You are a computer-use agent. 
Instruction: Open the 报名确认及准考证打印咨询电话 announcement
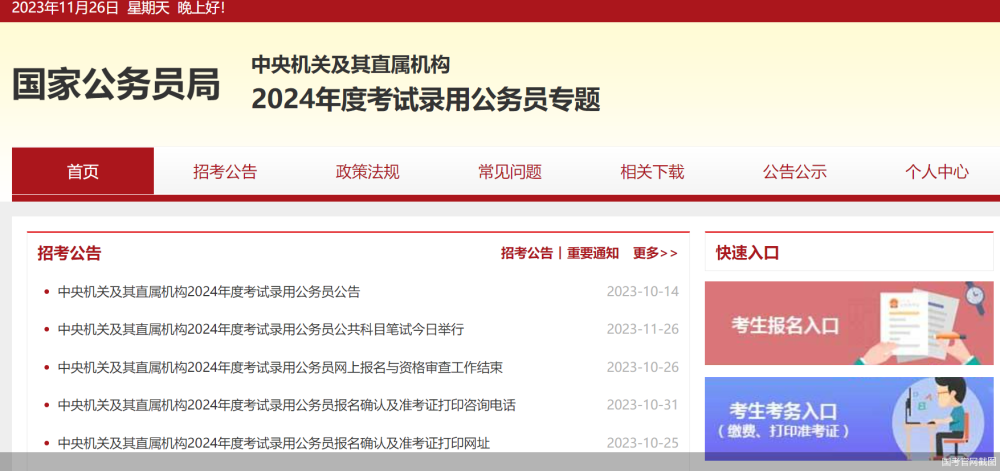coord(286,405)
